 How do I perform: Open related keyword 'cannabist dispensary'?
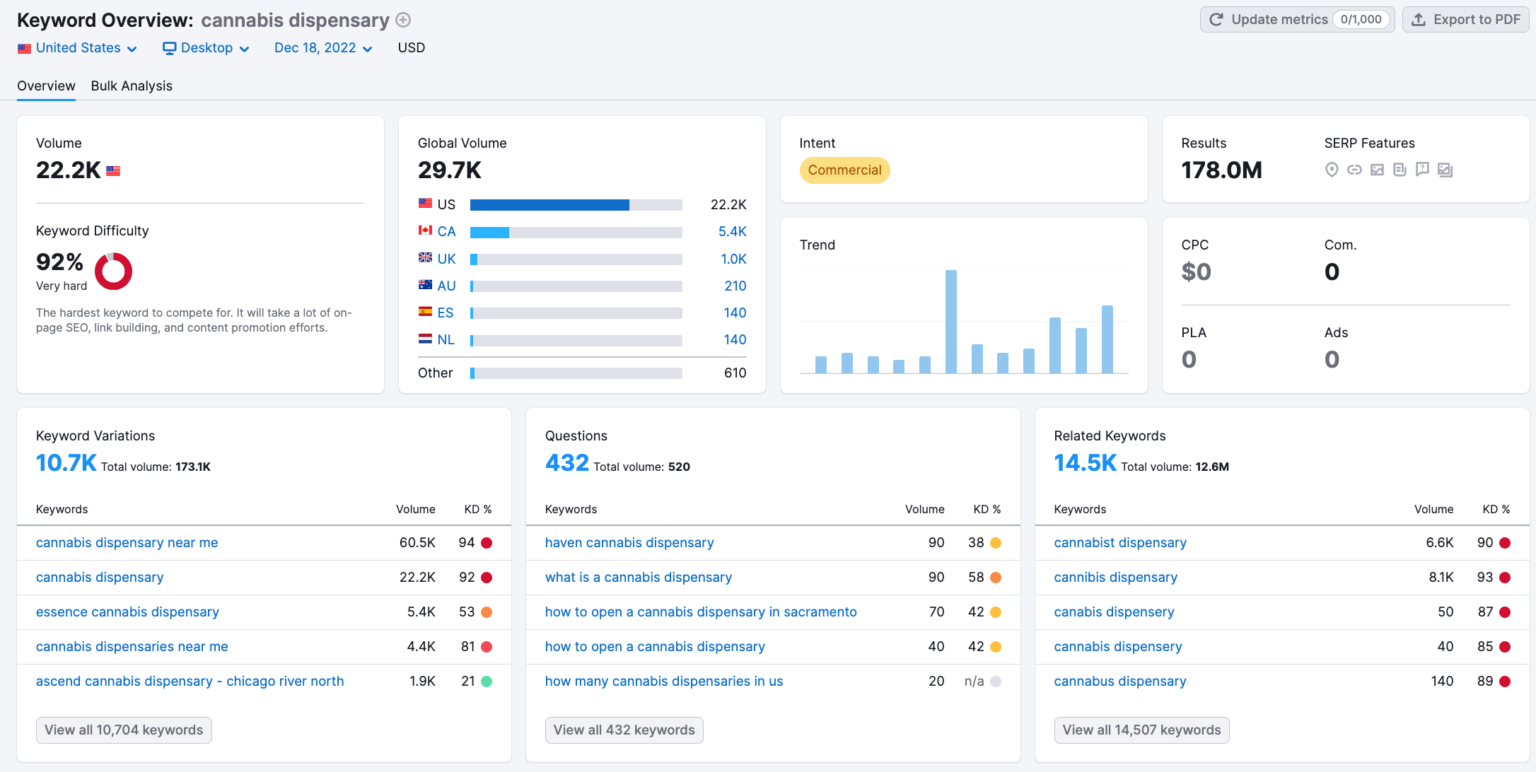point(1120,543)
